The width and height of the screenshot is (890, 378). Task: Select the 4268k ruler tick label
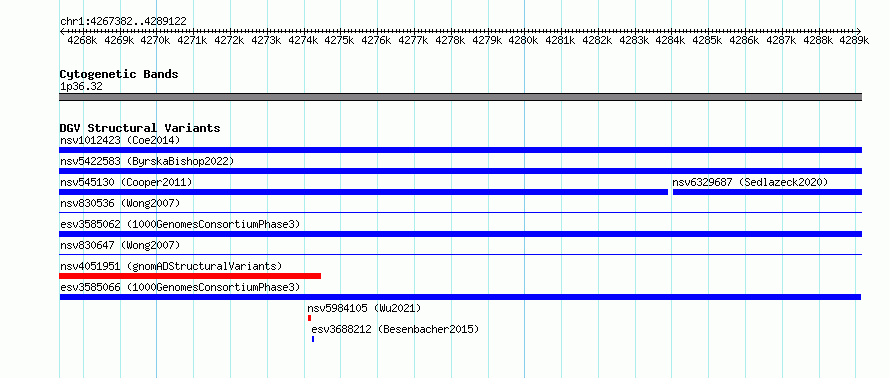[82, 40]
